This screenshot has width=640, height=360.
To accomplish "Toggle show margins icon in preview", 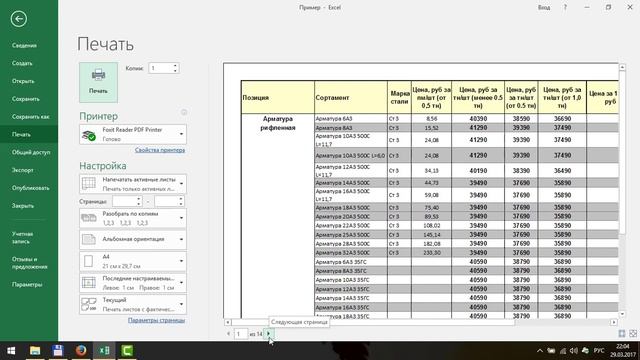I will tap(622, 333).
